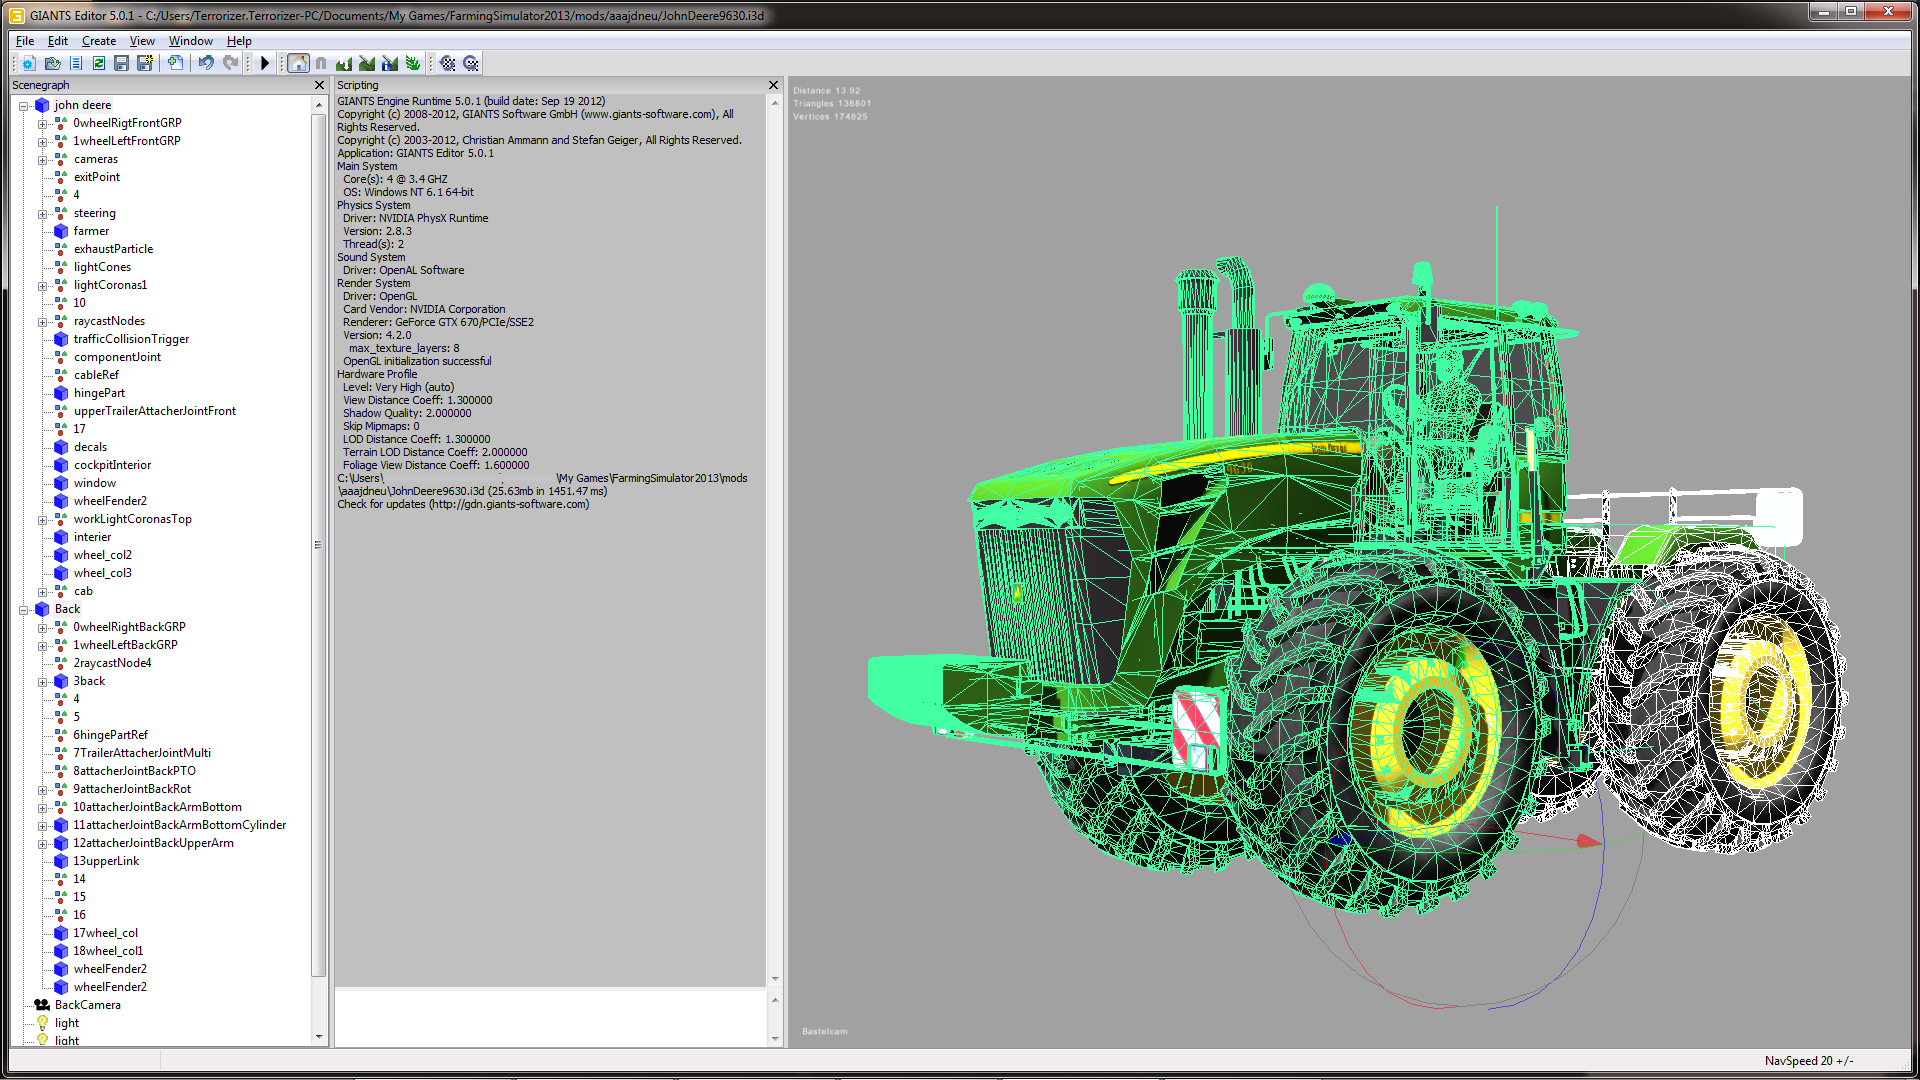Click the Scenegraph vertical scrollbar

point(318,545)
